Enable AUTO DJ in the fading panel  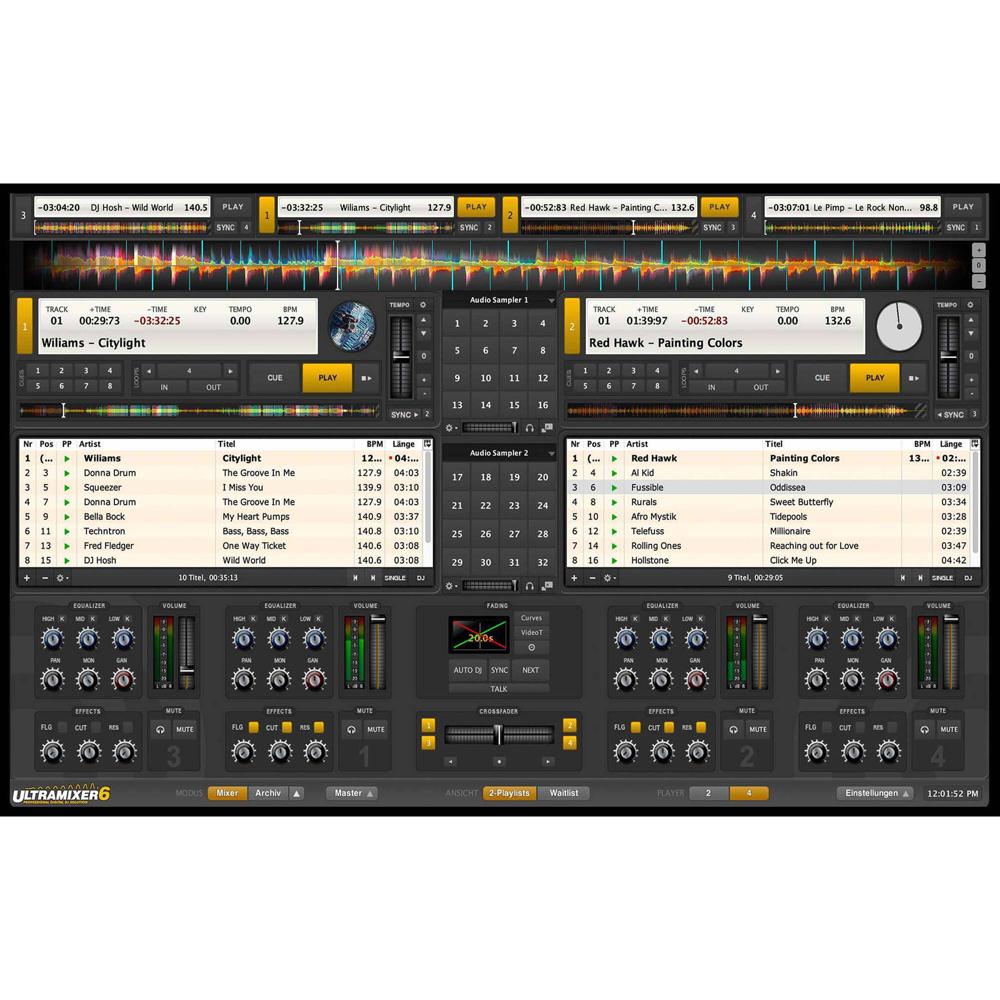pos(468,670)
